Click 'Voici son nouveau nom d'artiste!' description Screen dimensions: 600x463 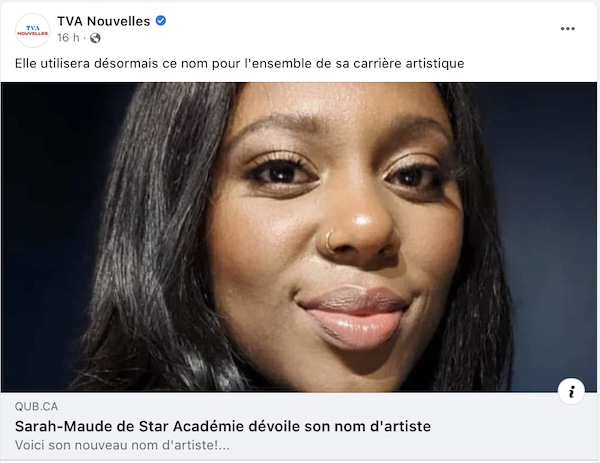click(122, 445)
